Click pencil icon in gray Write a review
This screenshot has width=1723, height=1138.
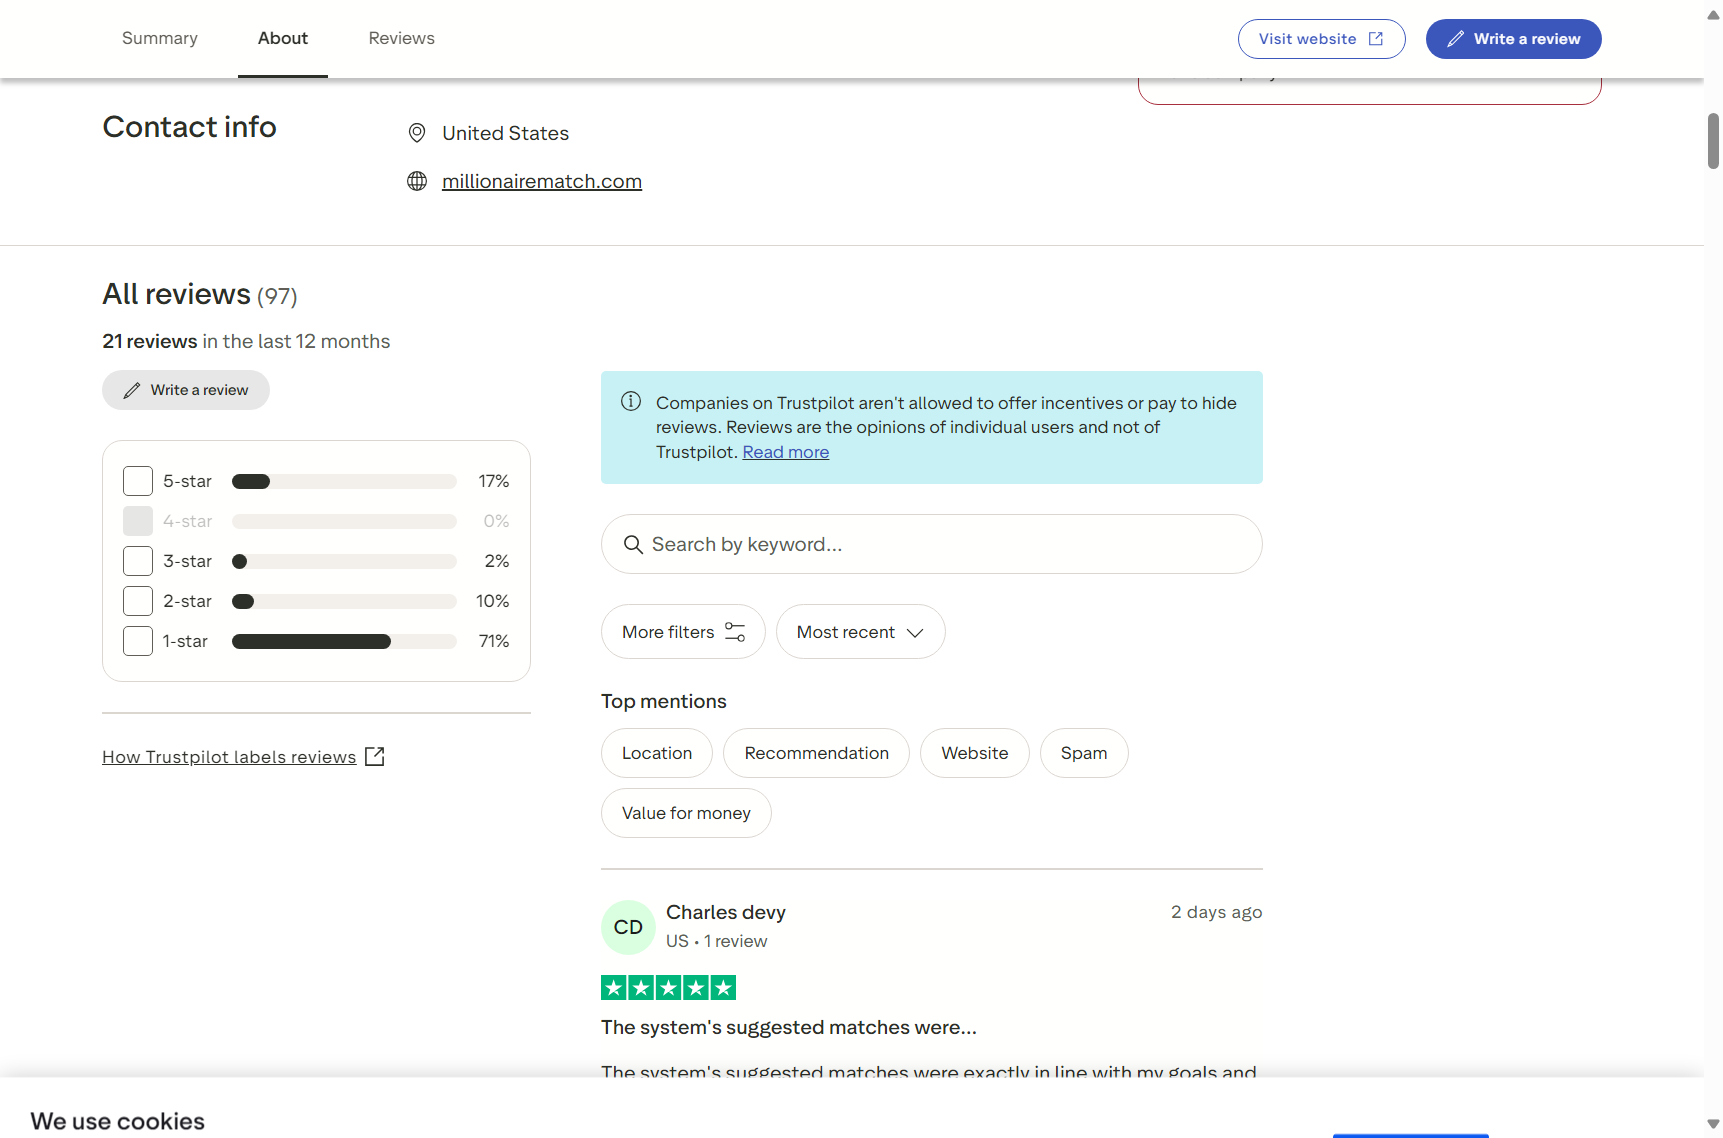pyautogui.click(x=132, y=390)
